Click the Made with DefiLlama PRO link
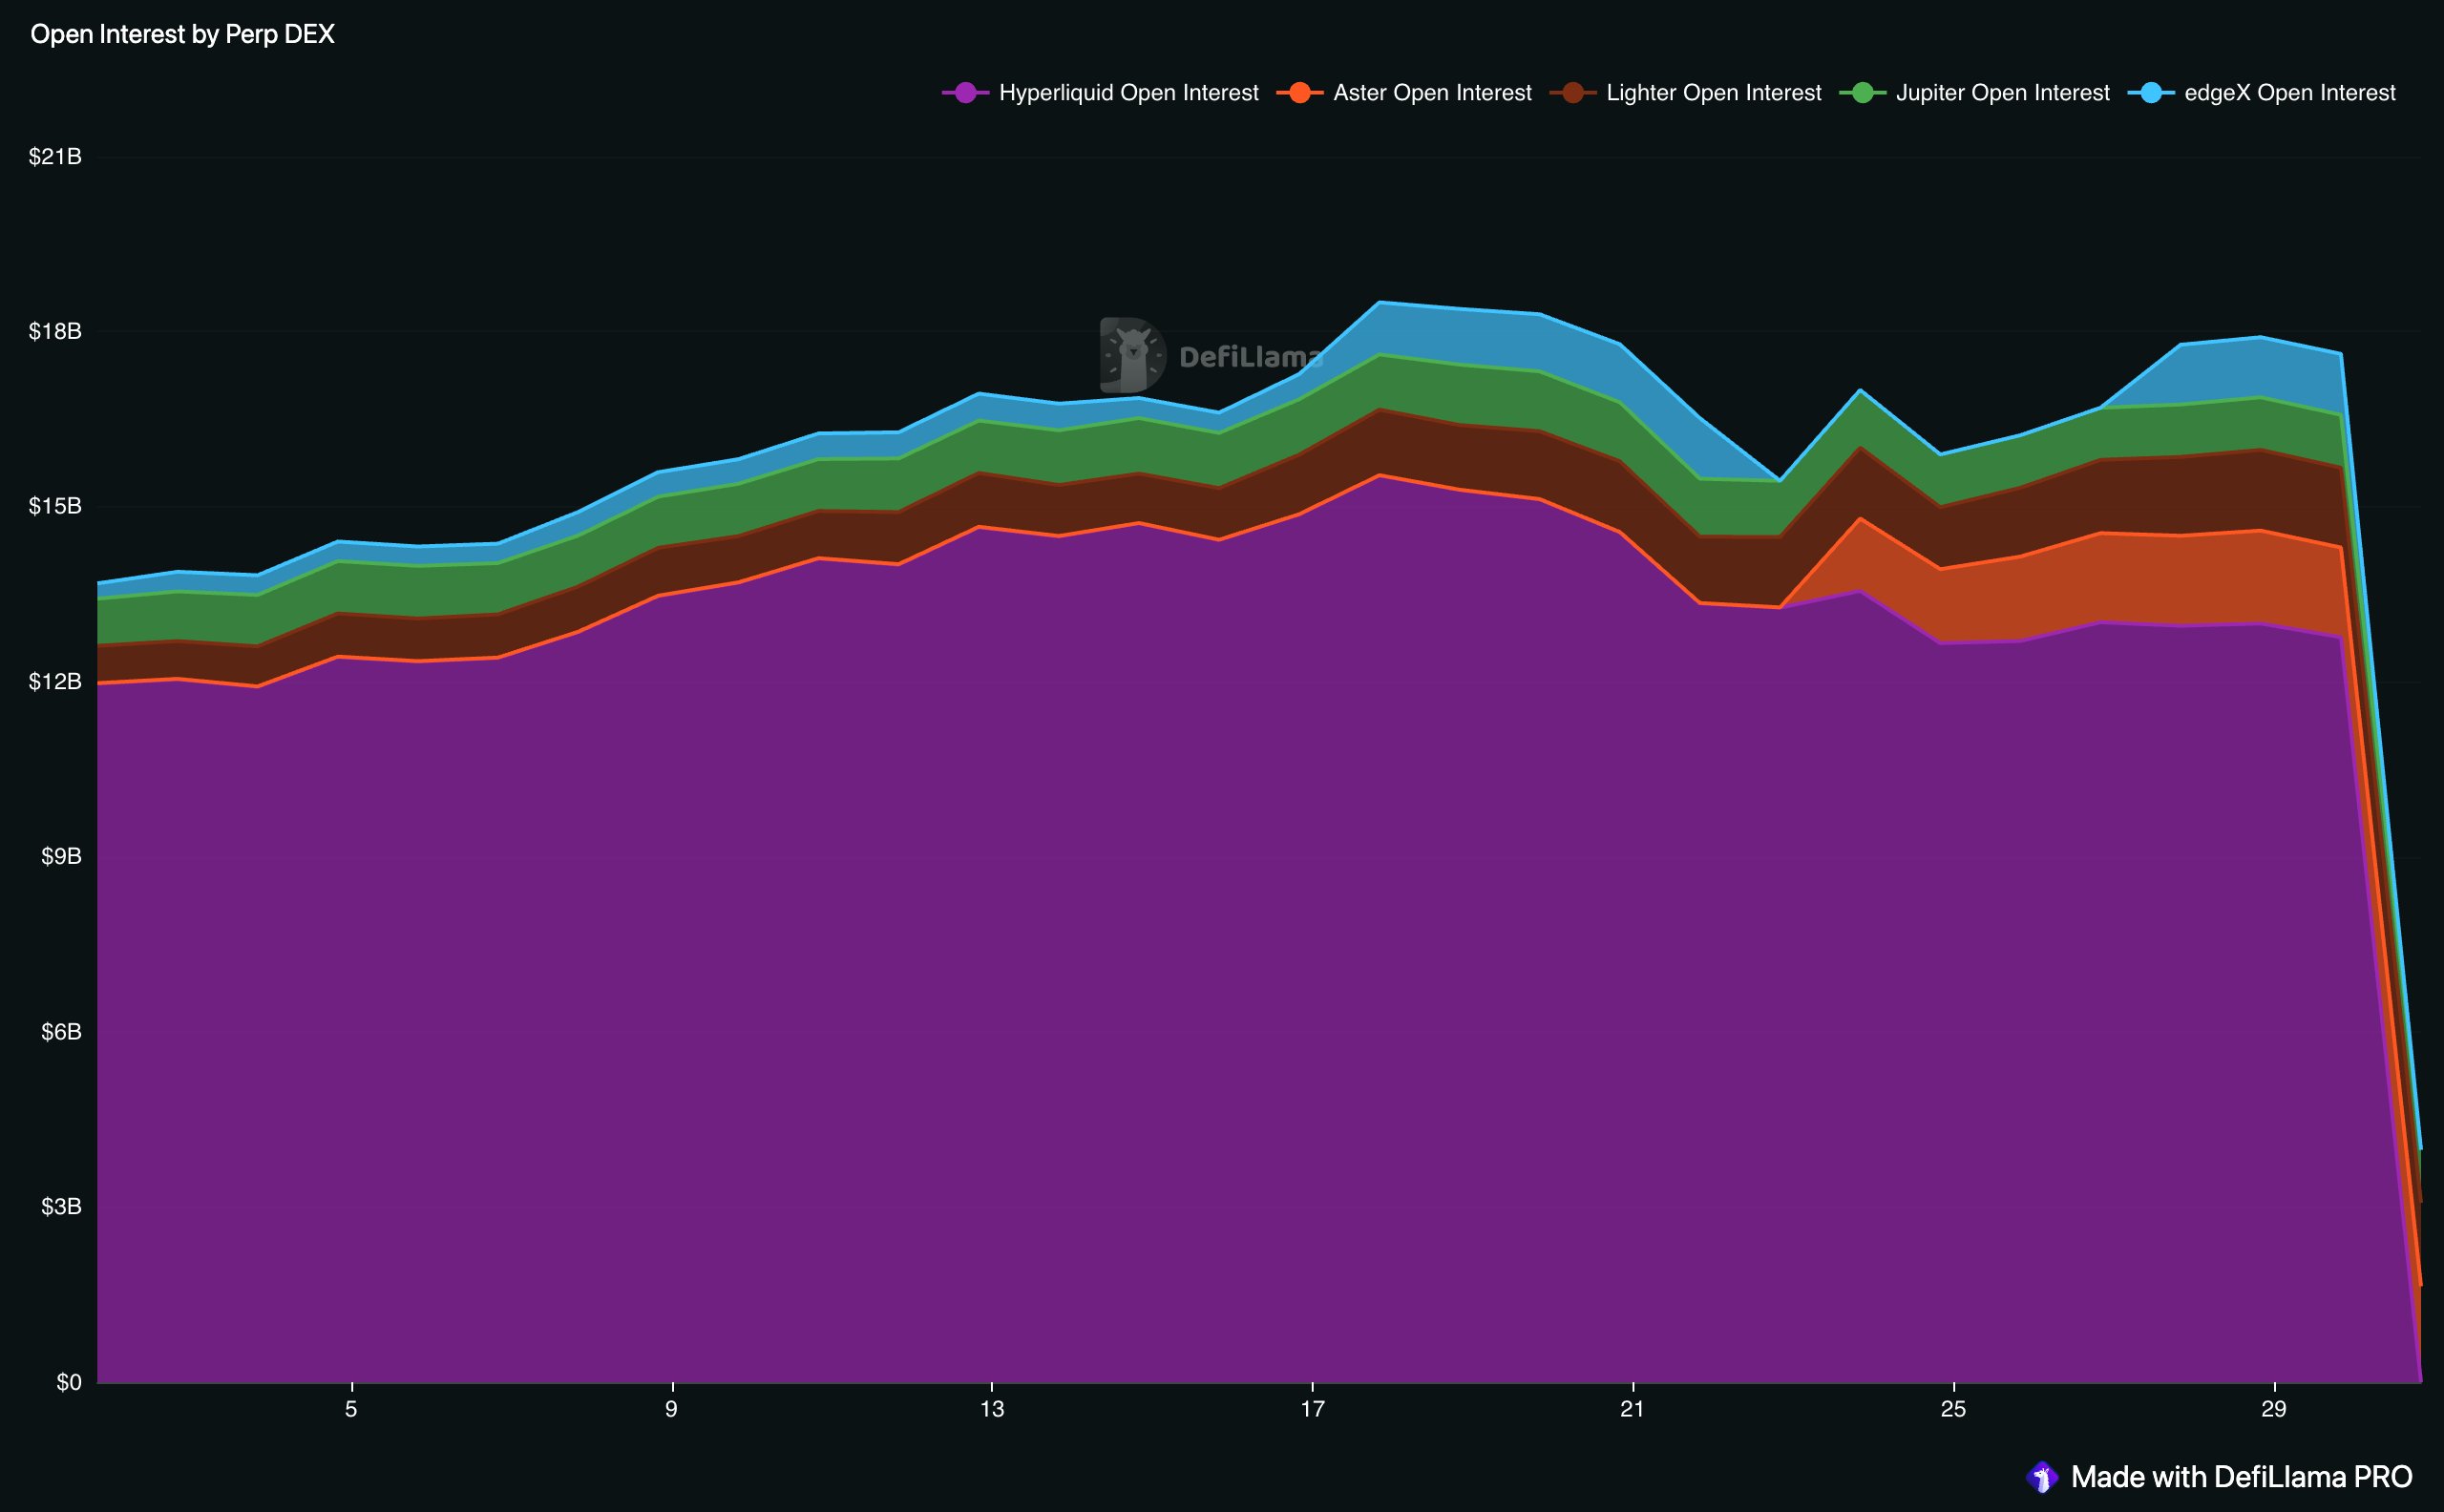This screenshot has width=2444, height=1512. coord(2241,1477)
